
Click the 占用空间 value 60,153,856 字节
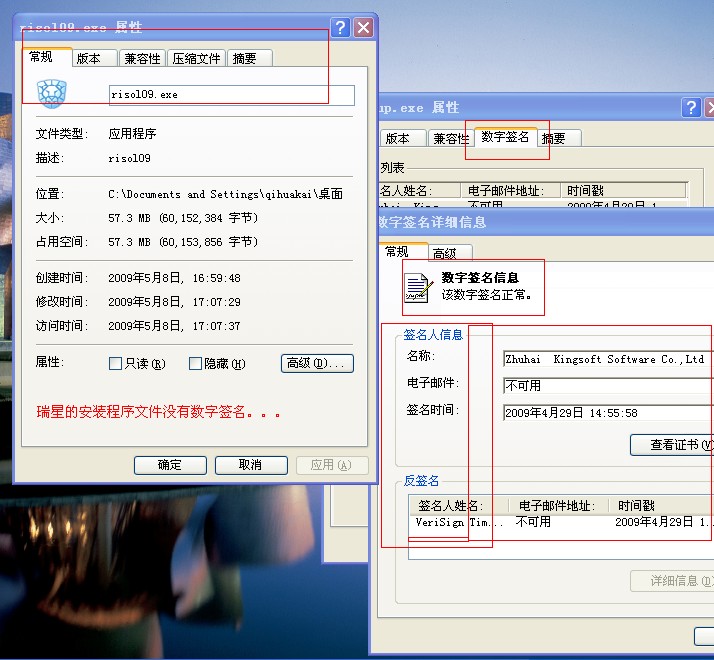coord(183,242)
